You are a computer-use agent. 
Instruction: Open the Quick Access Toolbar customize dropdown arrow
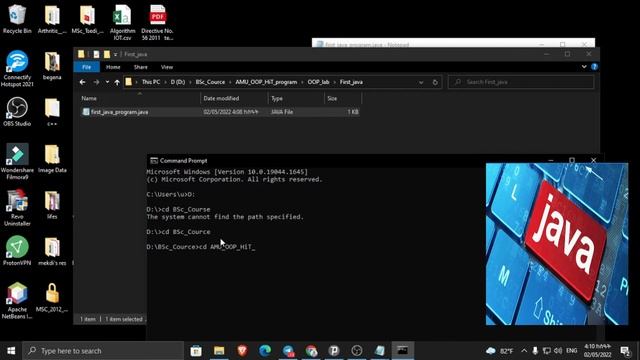(x=116, y=54)
